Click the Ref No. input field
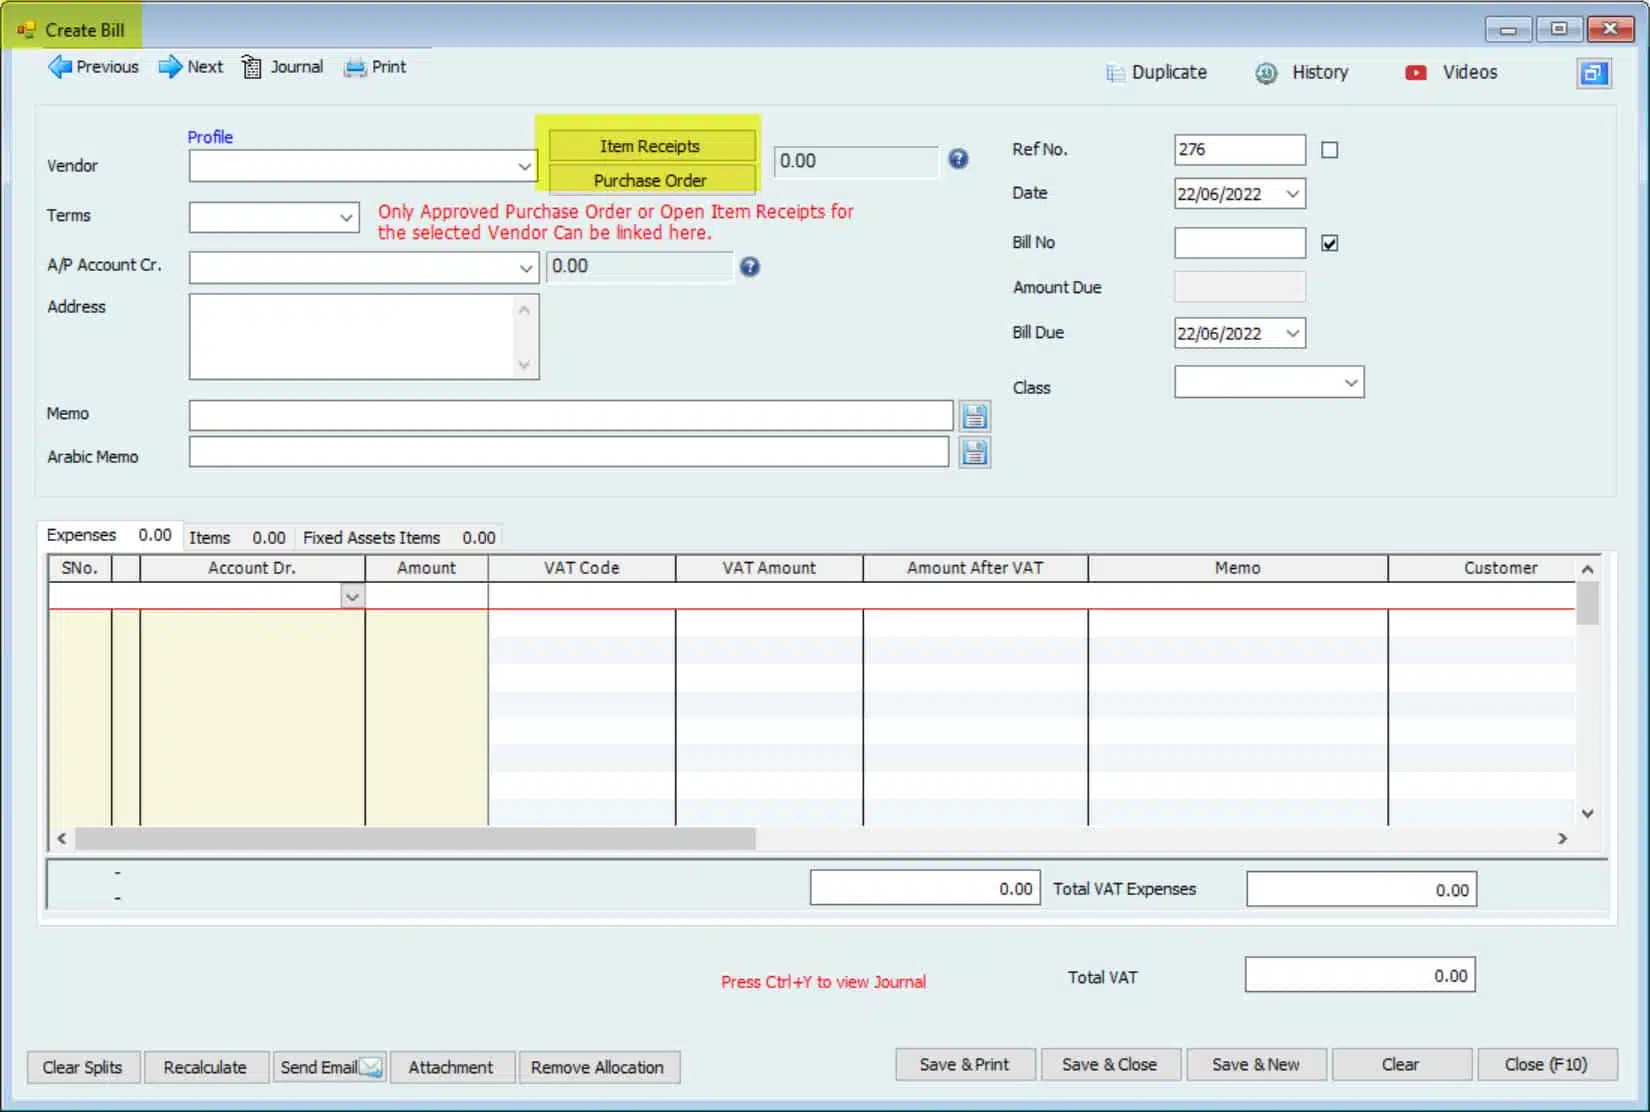 [1239, 150]
